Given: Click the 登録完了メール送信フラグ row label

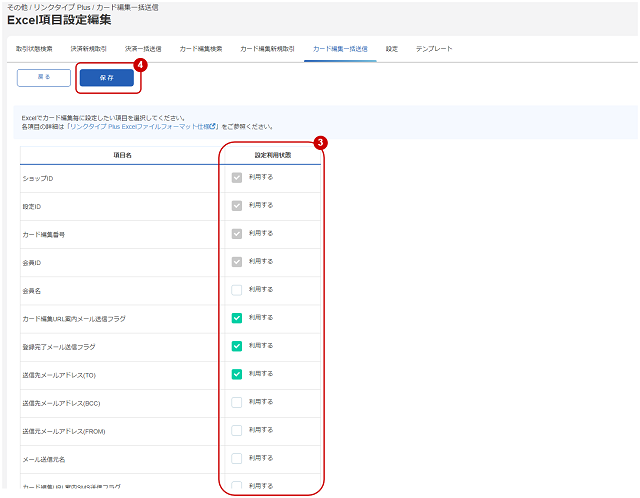Looking at the screenshot, I should click(x=59, y=347).
